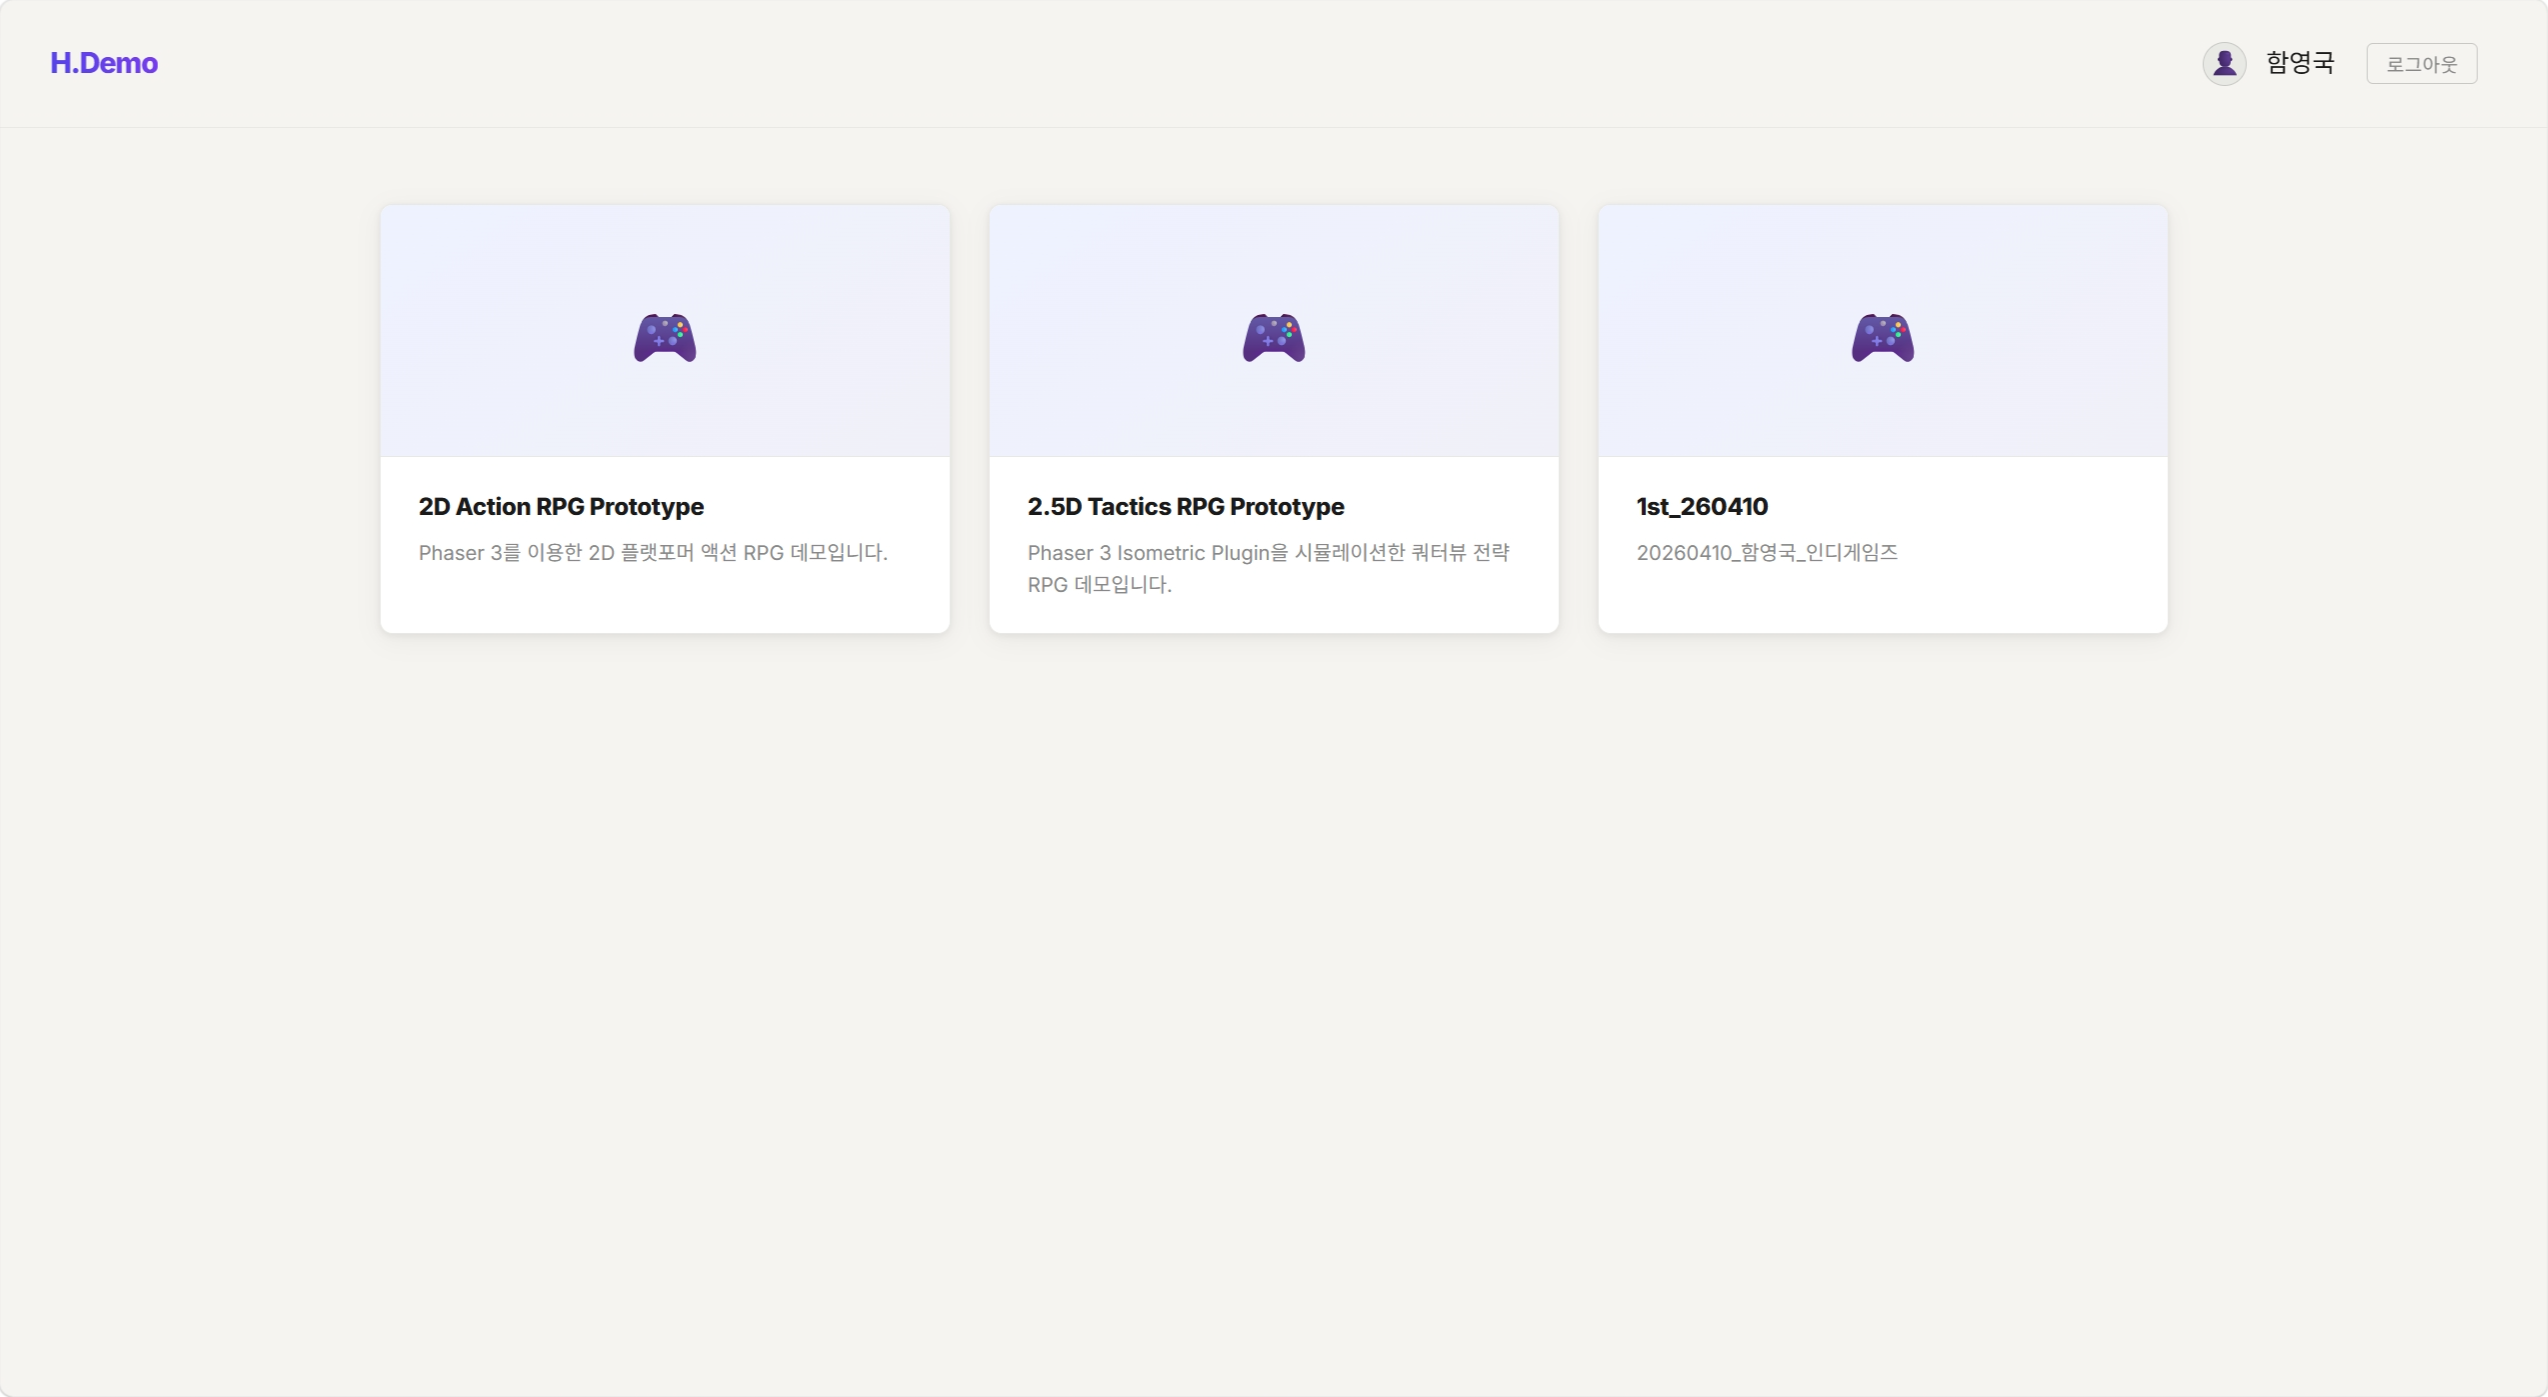Viewport: 2548px width, 1397px height.
Task: Select the 20260410_함영국_인디게임즈 description text
Action: click(1767, 553)
